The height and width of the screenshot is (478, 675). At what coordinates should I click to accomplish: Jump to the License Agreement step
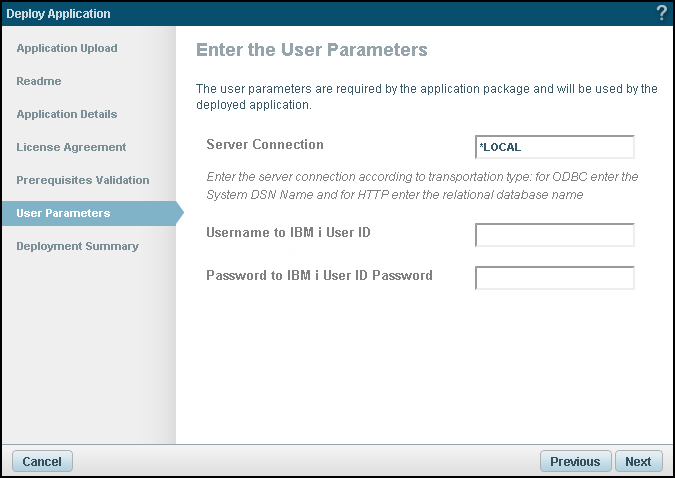pos(71,147)
